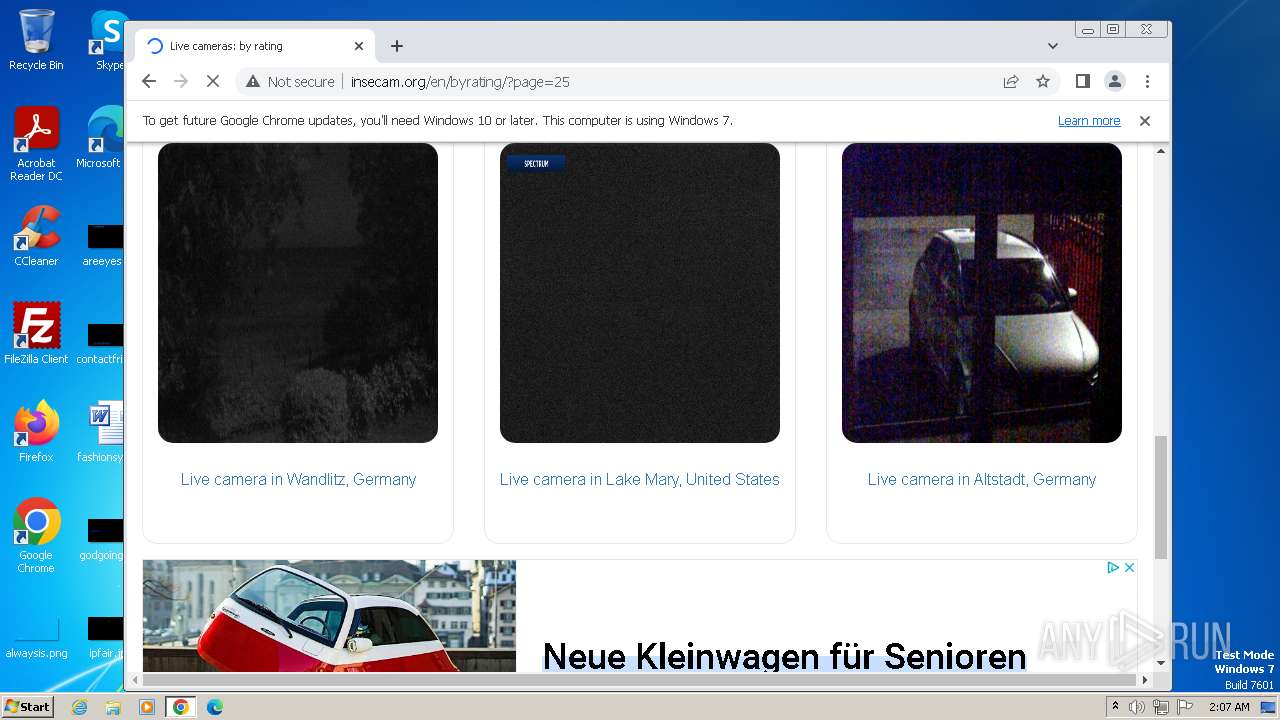
Task: Open Altstadt camera thumbnail
Action: pos(982,293)
